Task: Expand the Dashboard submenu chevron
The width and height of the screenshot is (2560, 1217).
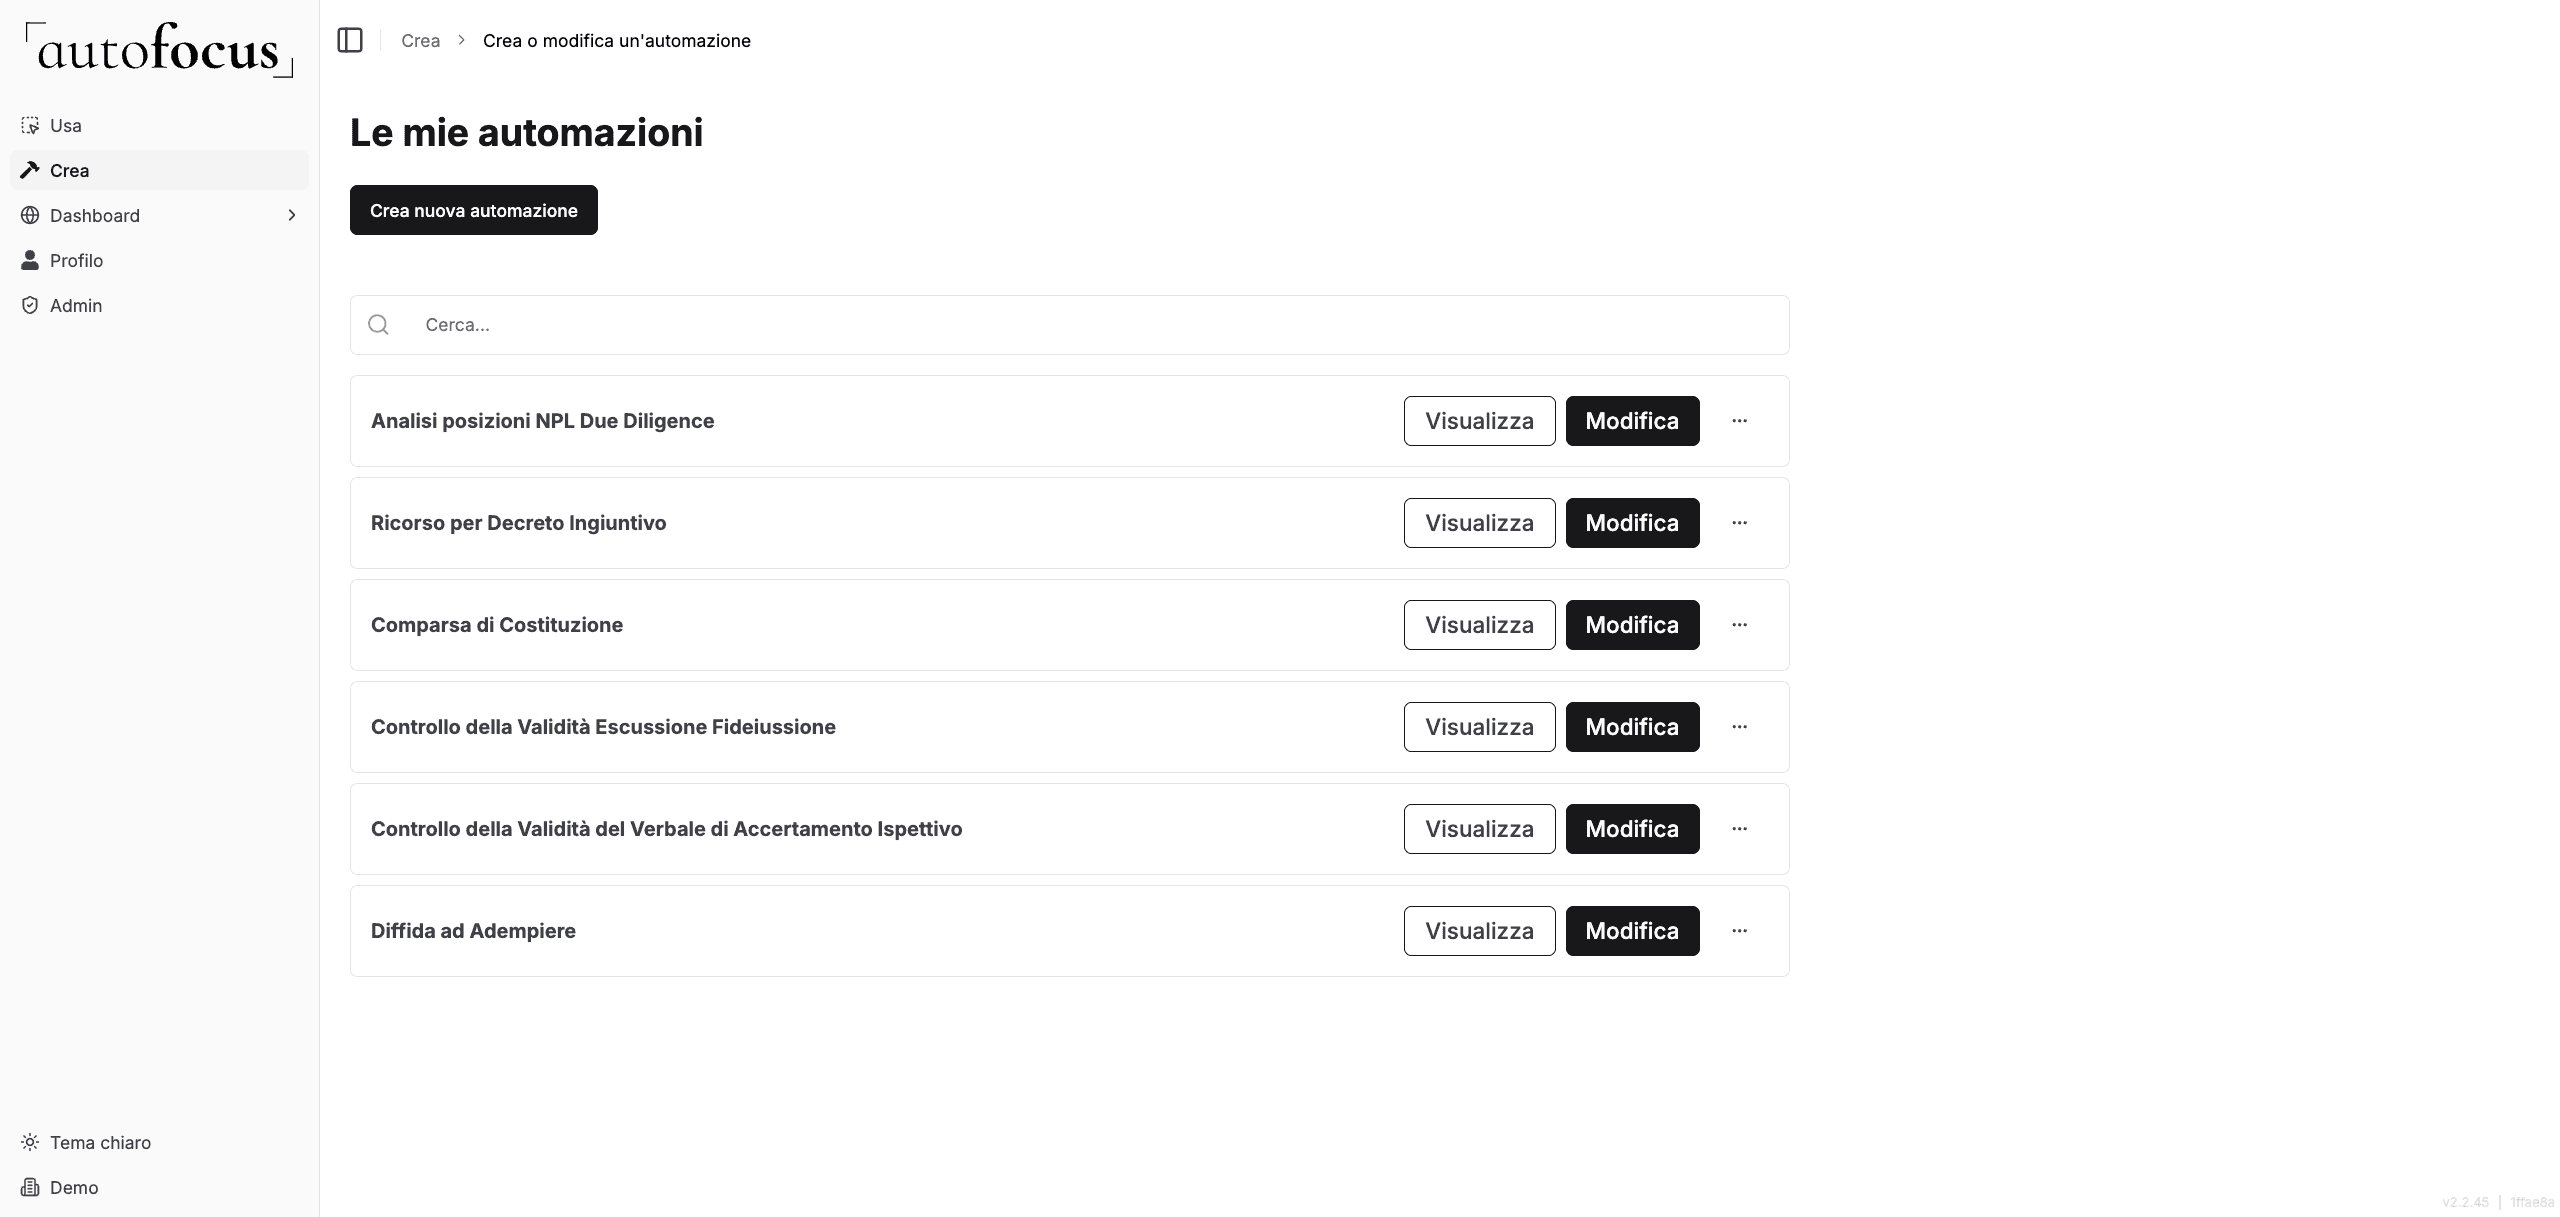Action: [292, 216]
